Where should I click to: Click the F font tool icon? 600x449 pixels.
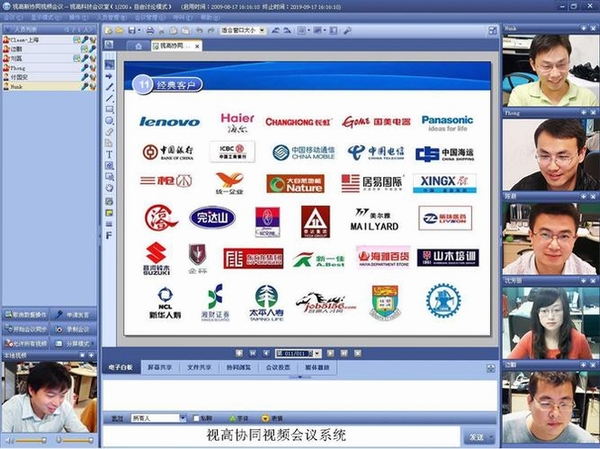click(109, 235)
